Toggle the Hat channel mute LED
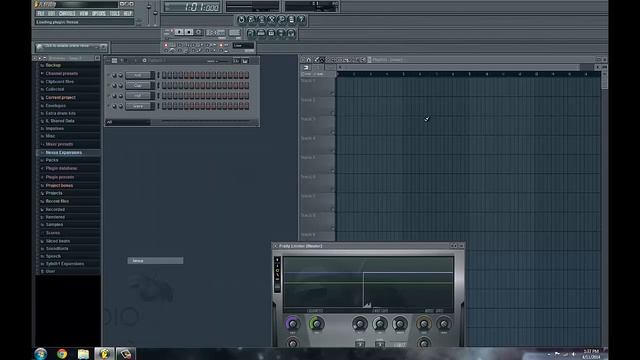Image resolution: width=640 pixels, height=360 pixels. pos(108,96)
